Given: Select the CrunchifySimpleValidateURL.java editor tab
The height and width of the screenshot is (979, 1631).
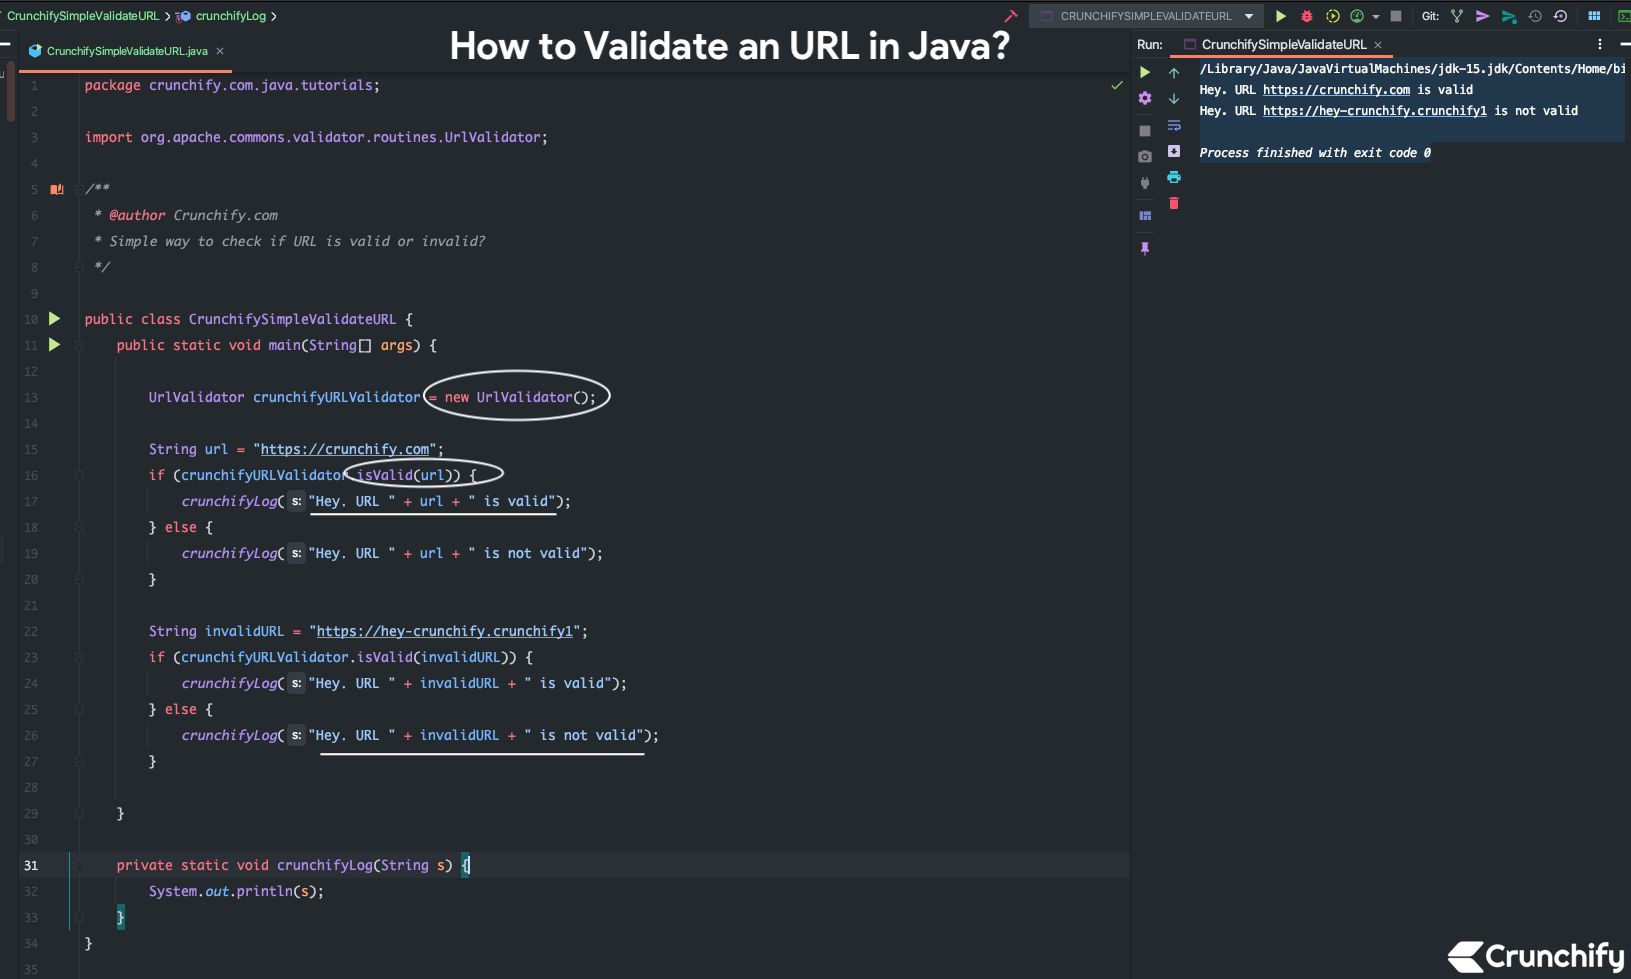Looking at the screenshot, I should pos(130,49).
